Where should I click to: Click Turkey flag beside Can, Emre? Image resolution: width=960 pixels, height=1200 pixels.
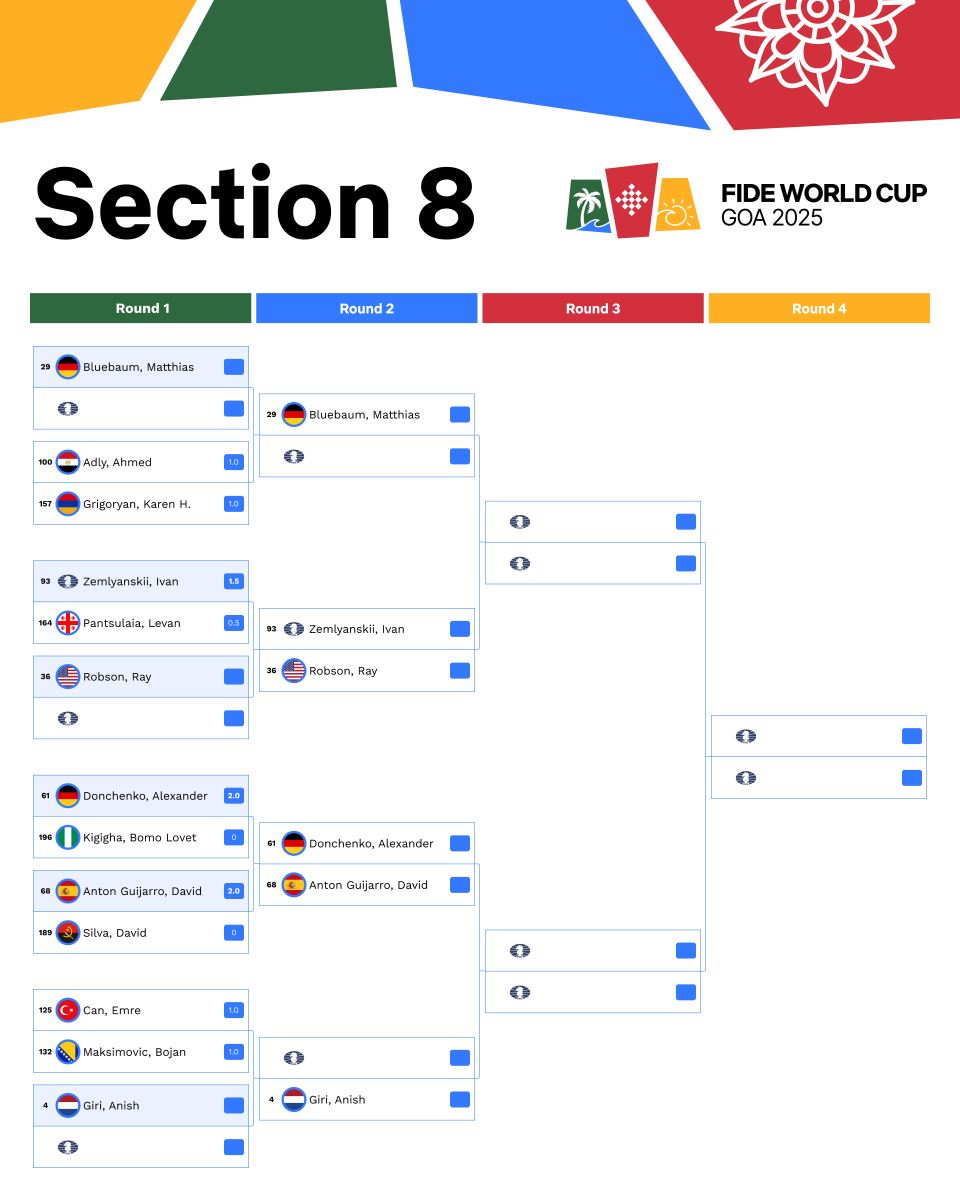68,1010
